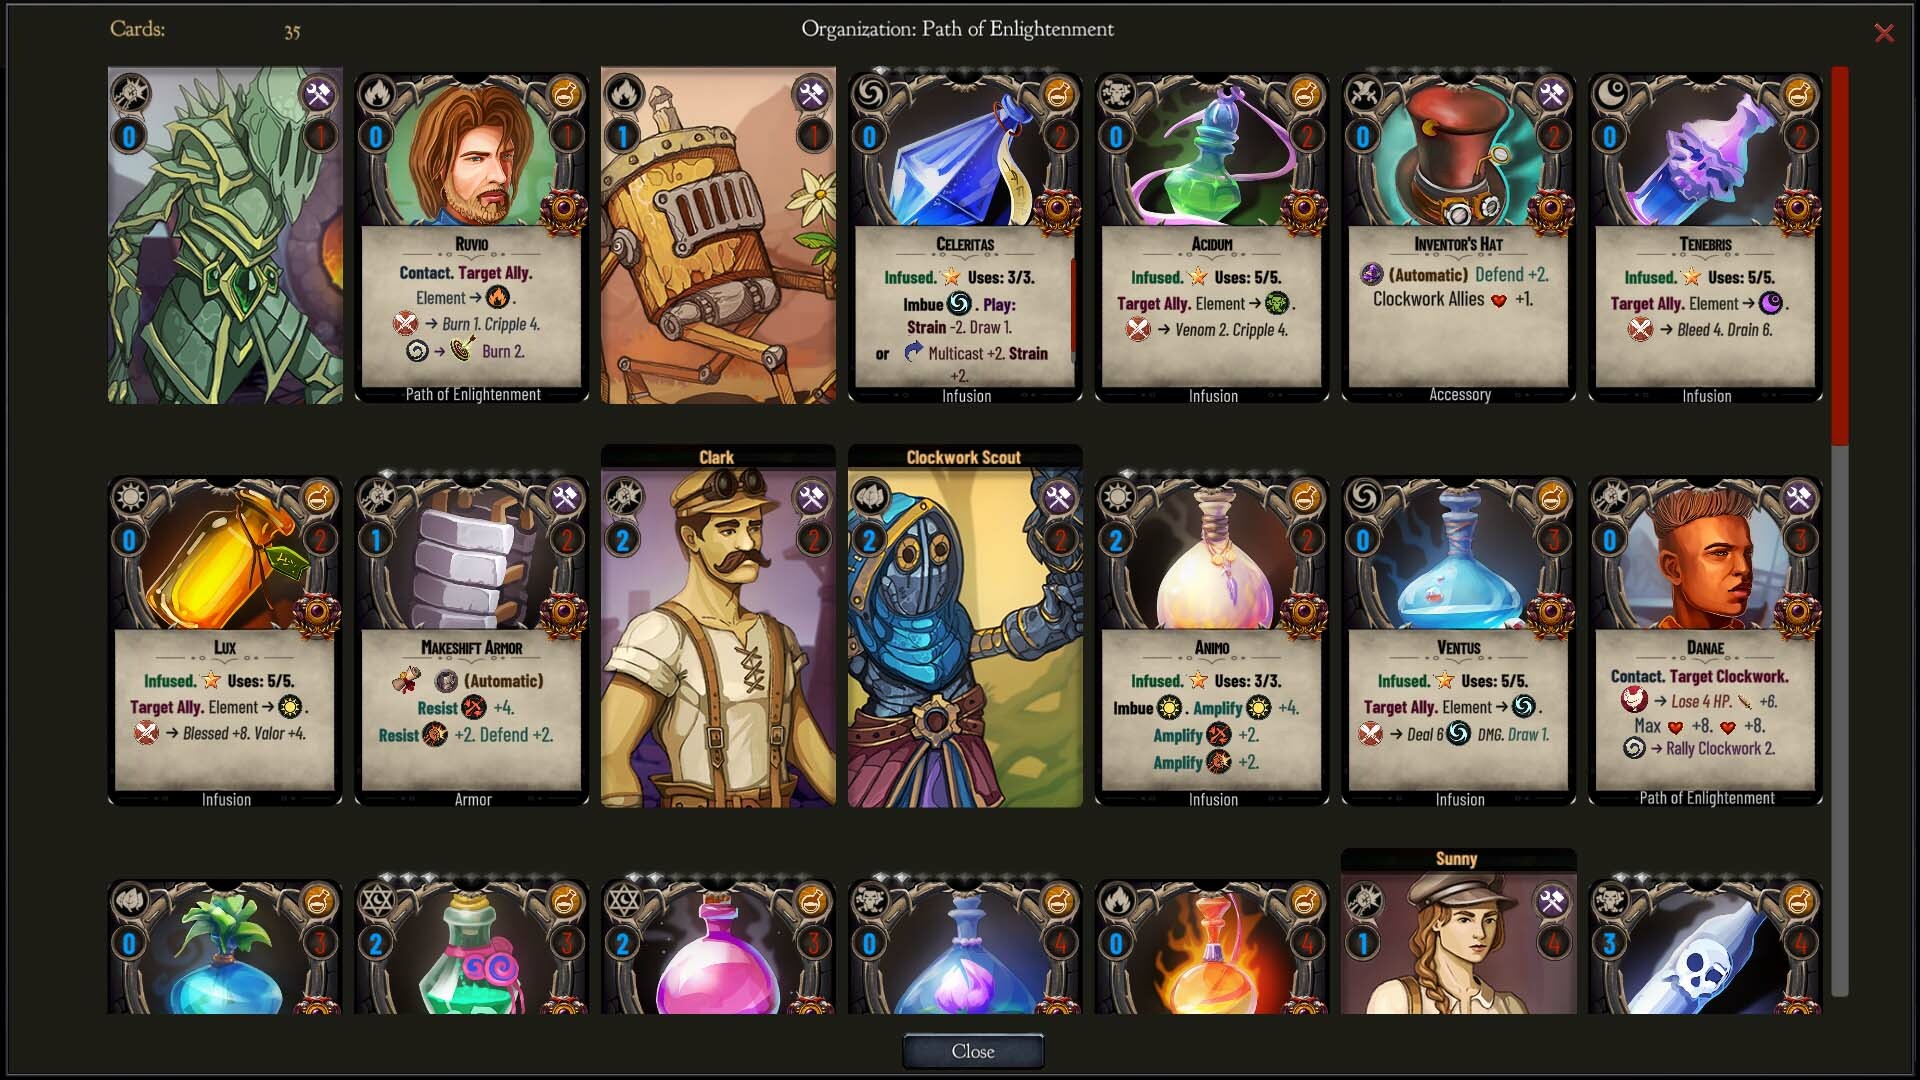Click the clockwork barrel robot card
The width and height of the screenshot is (1920, 1080).
[x=718, y=236]
